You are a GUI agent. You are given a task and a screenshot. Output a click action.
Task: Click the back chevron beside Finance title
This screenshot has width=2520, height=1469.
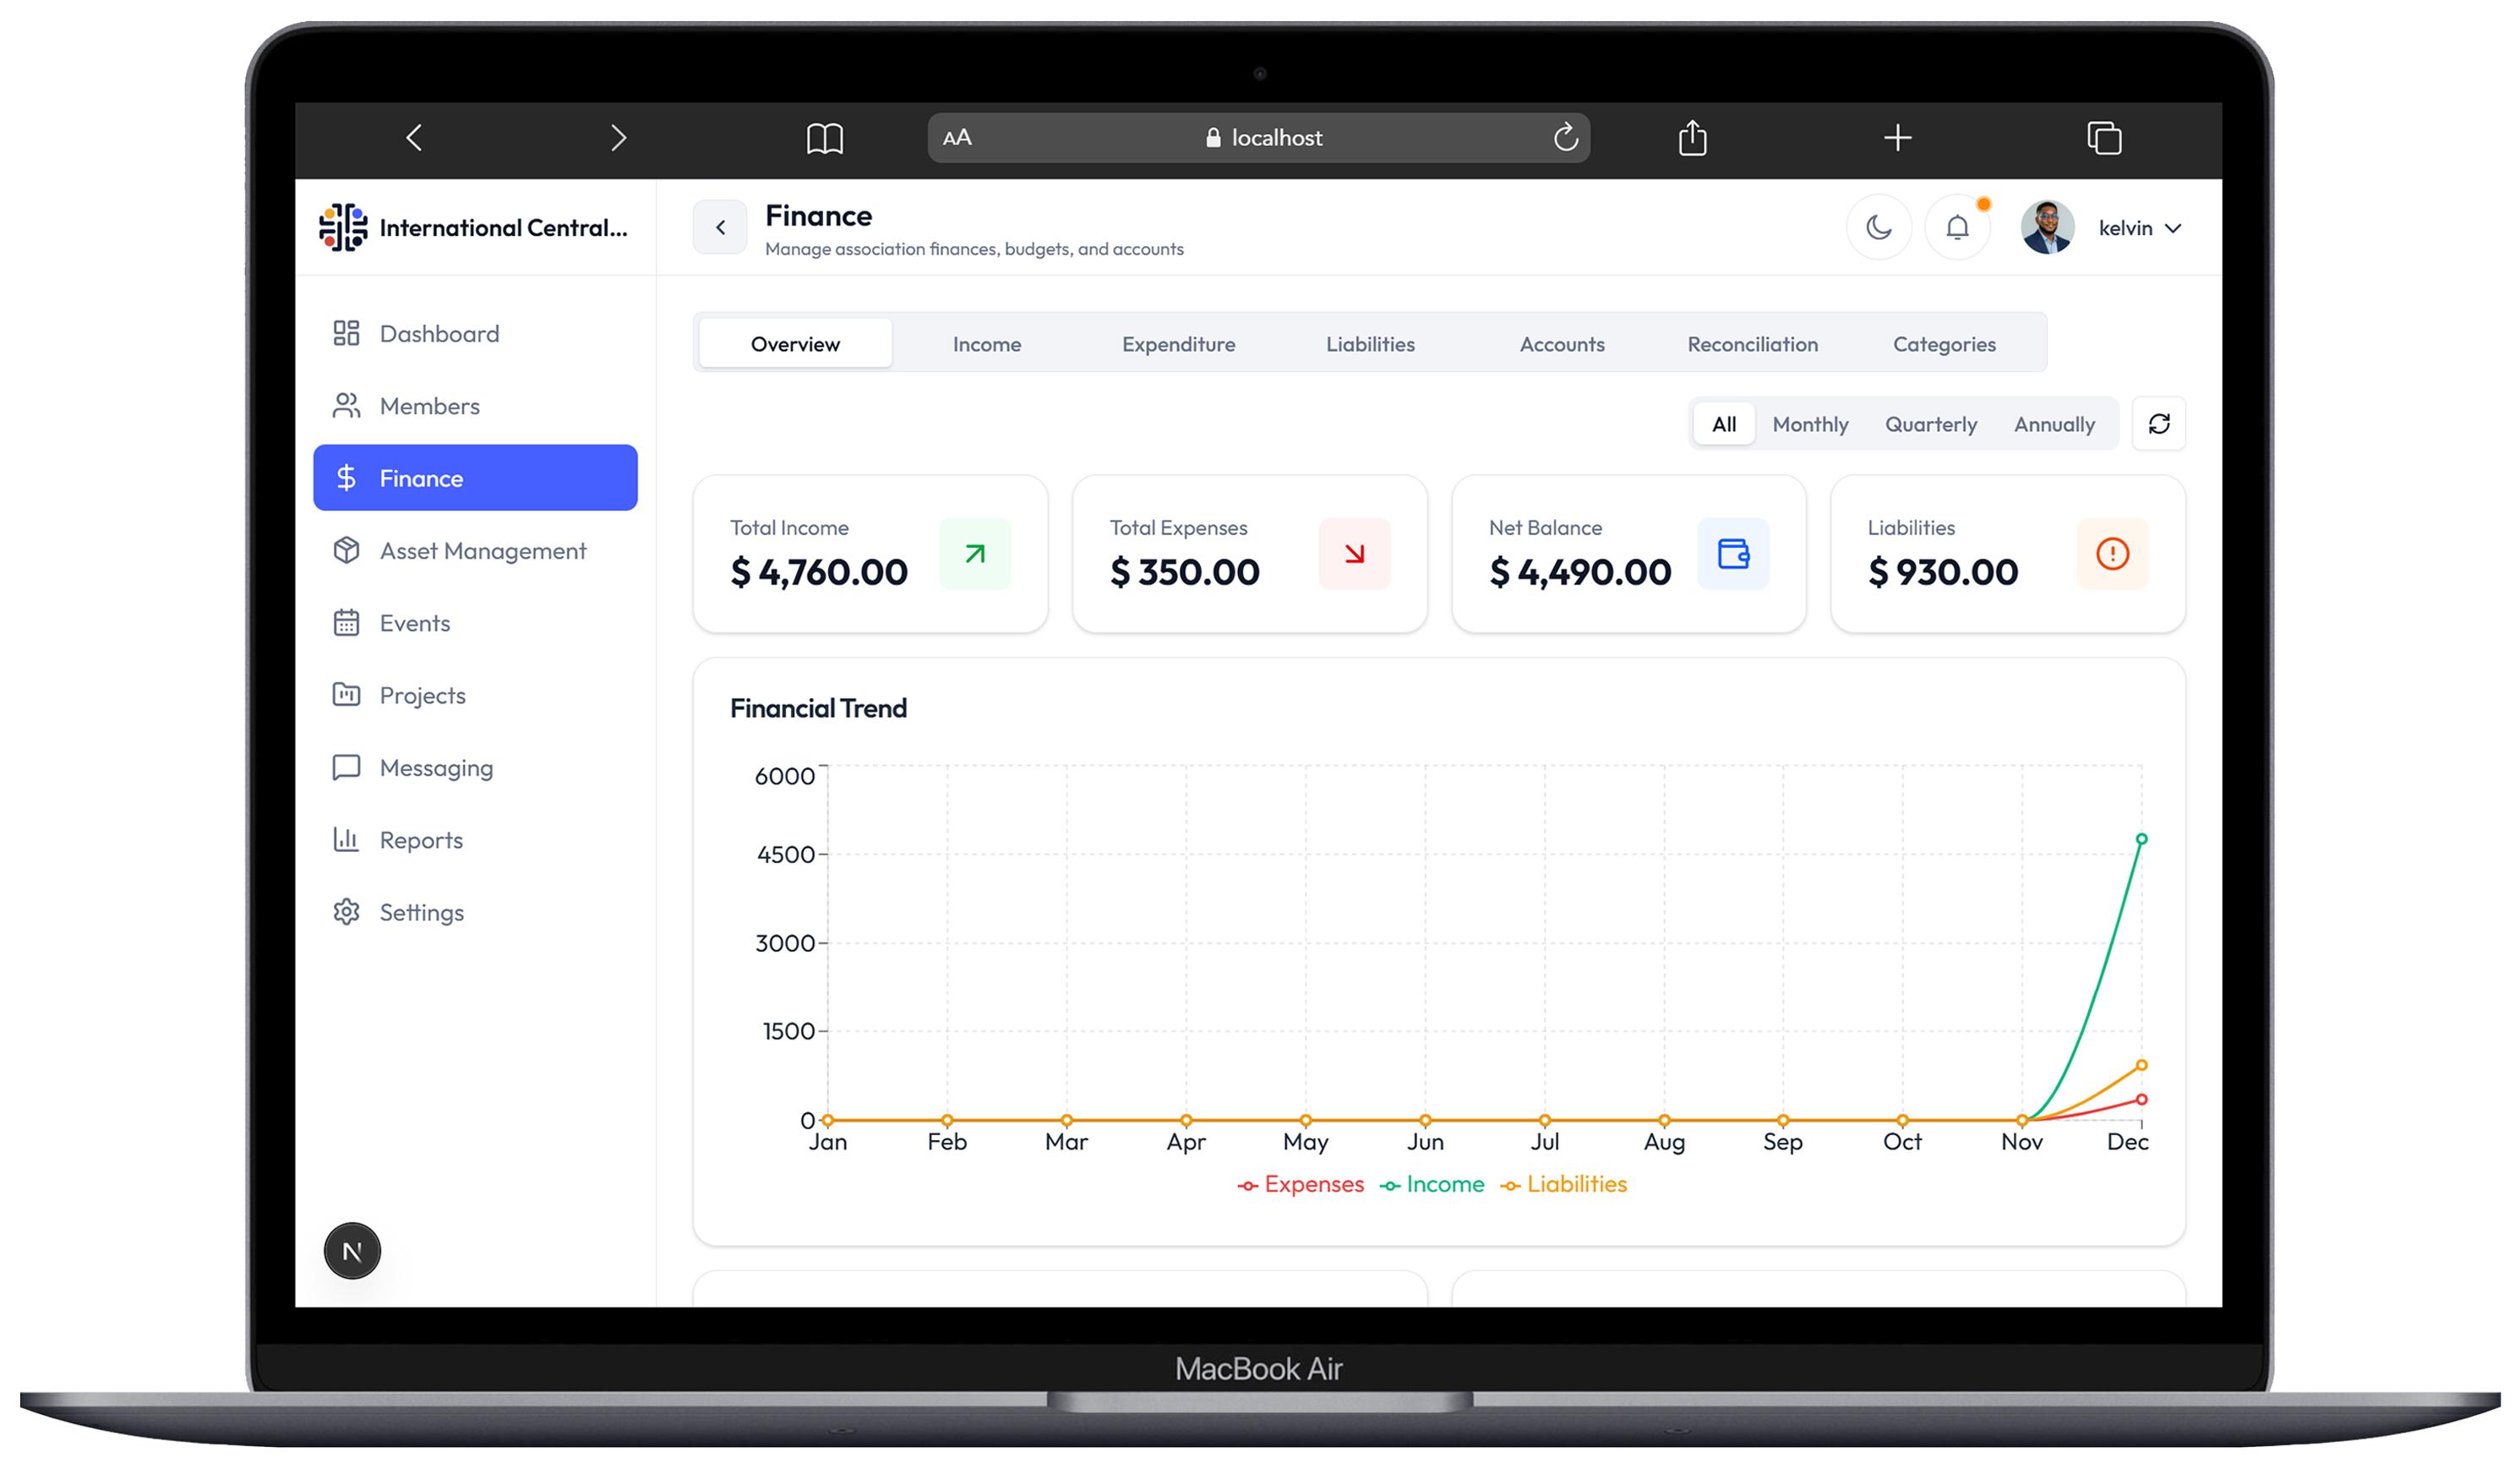719,227
